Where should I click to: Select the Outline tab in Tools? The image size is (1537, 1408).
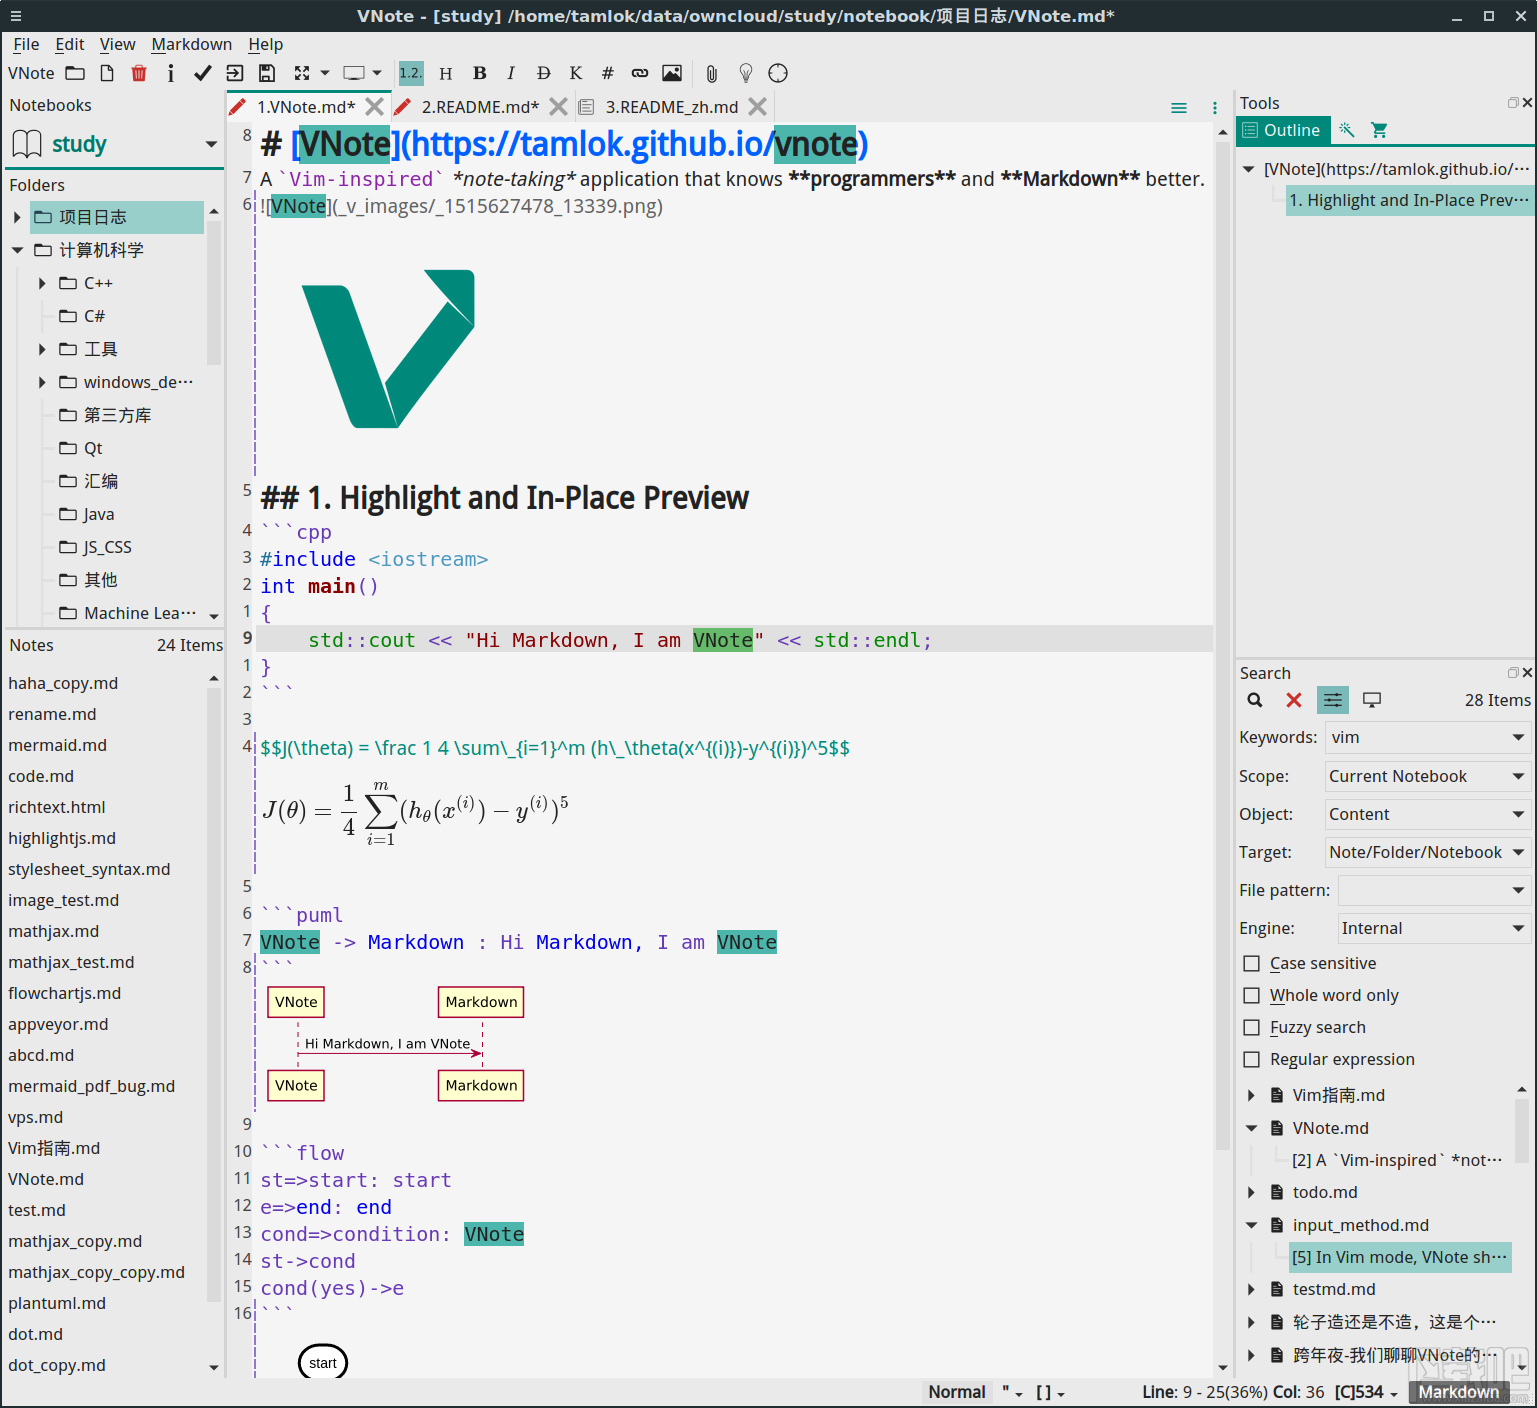coord(1283,130)
